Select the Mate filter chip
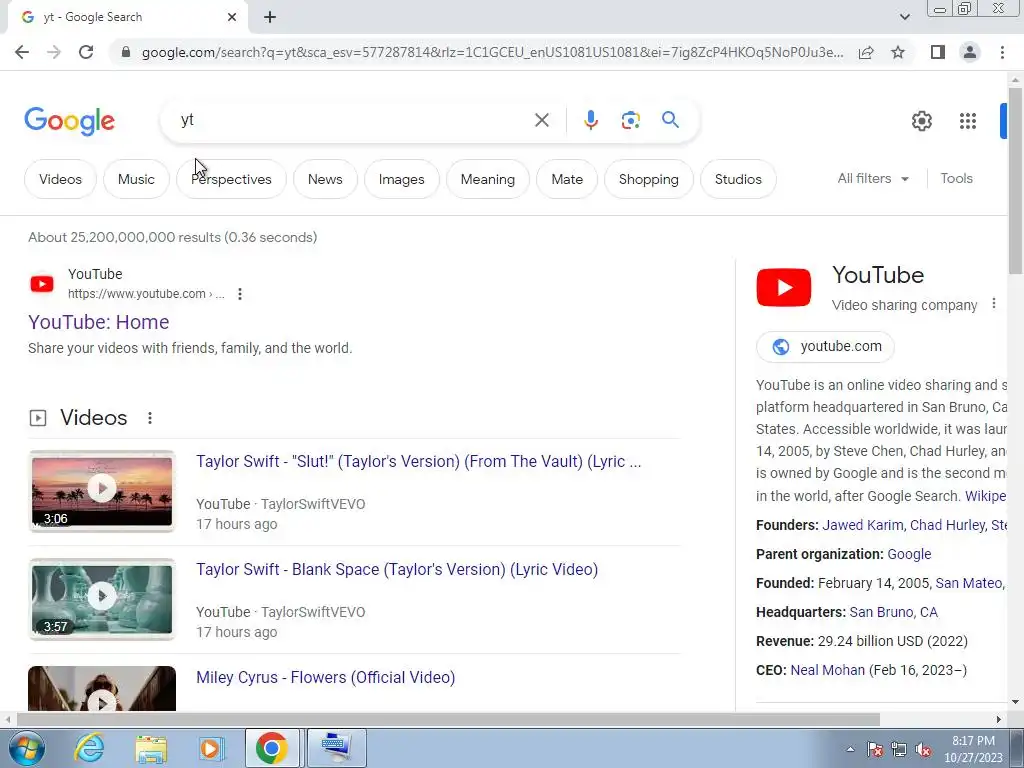 click(567, 179)
